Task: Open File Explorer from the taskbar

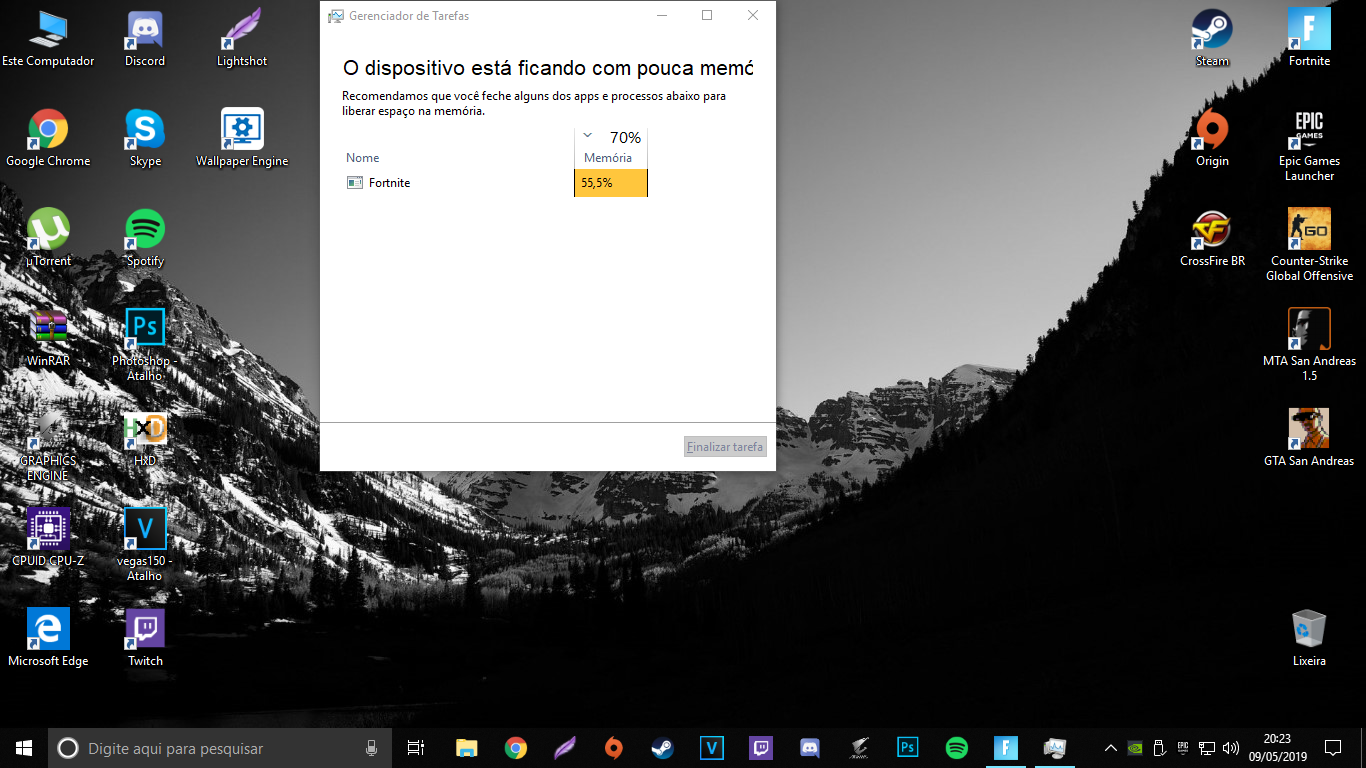Action: coord(466,748)
